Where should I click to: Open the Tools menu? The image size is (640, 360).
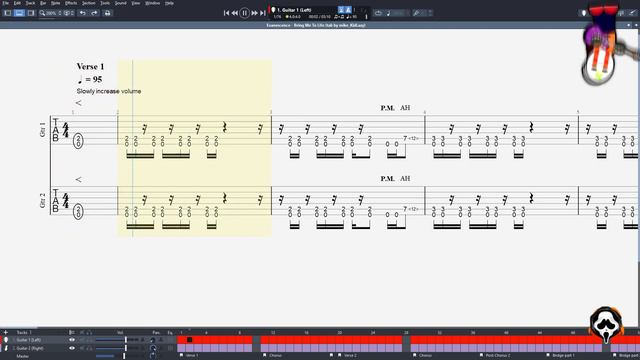[105, 3]
